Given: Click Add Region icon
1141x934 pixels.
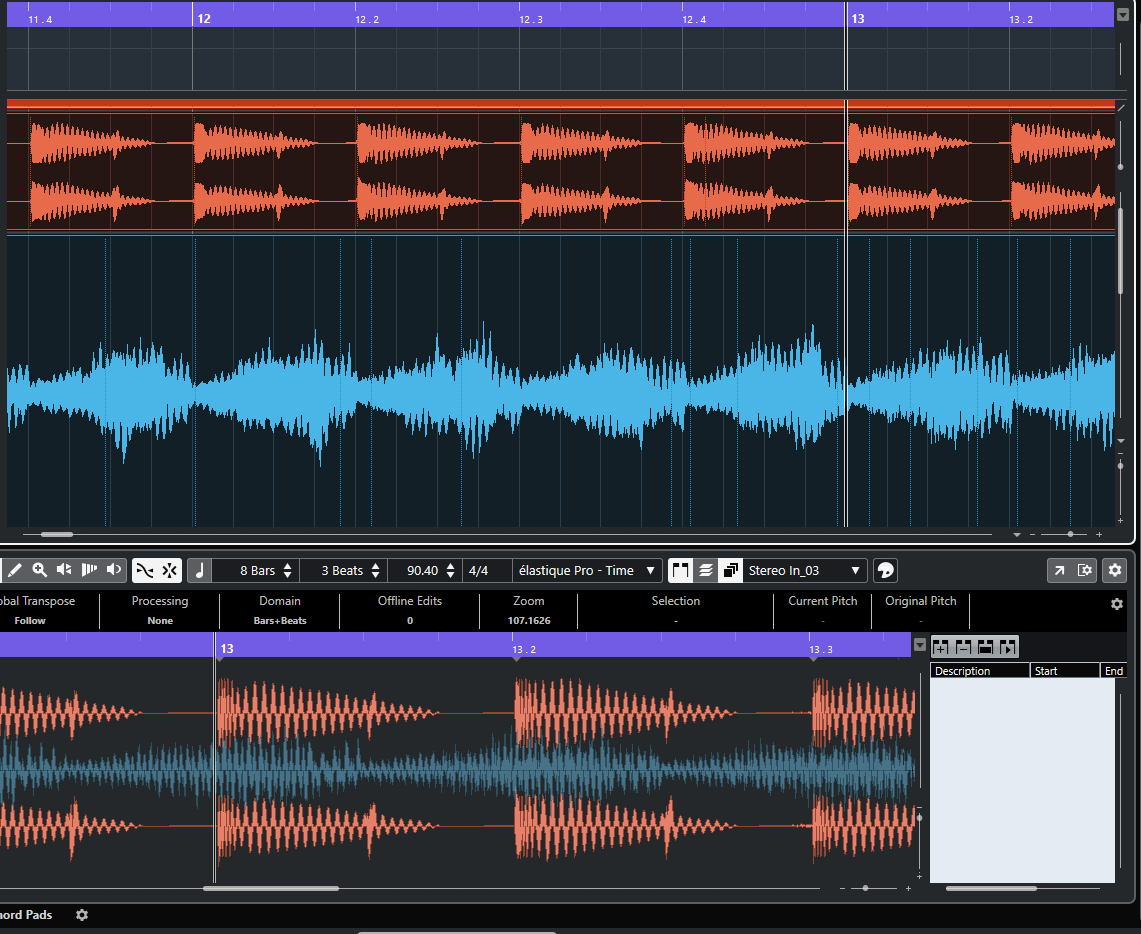Looking at the screenshot, I should click(941, 647).
